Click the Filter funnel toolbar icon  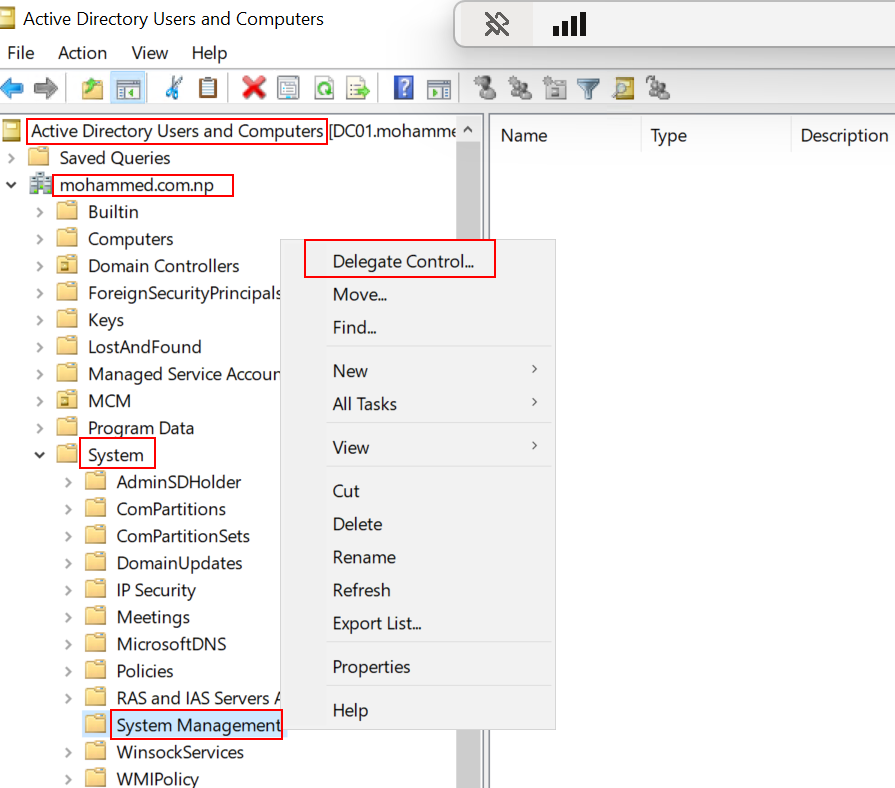tap(588, 88)
